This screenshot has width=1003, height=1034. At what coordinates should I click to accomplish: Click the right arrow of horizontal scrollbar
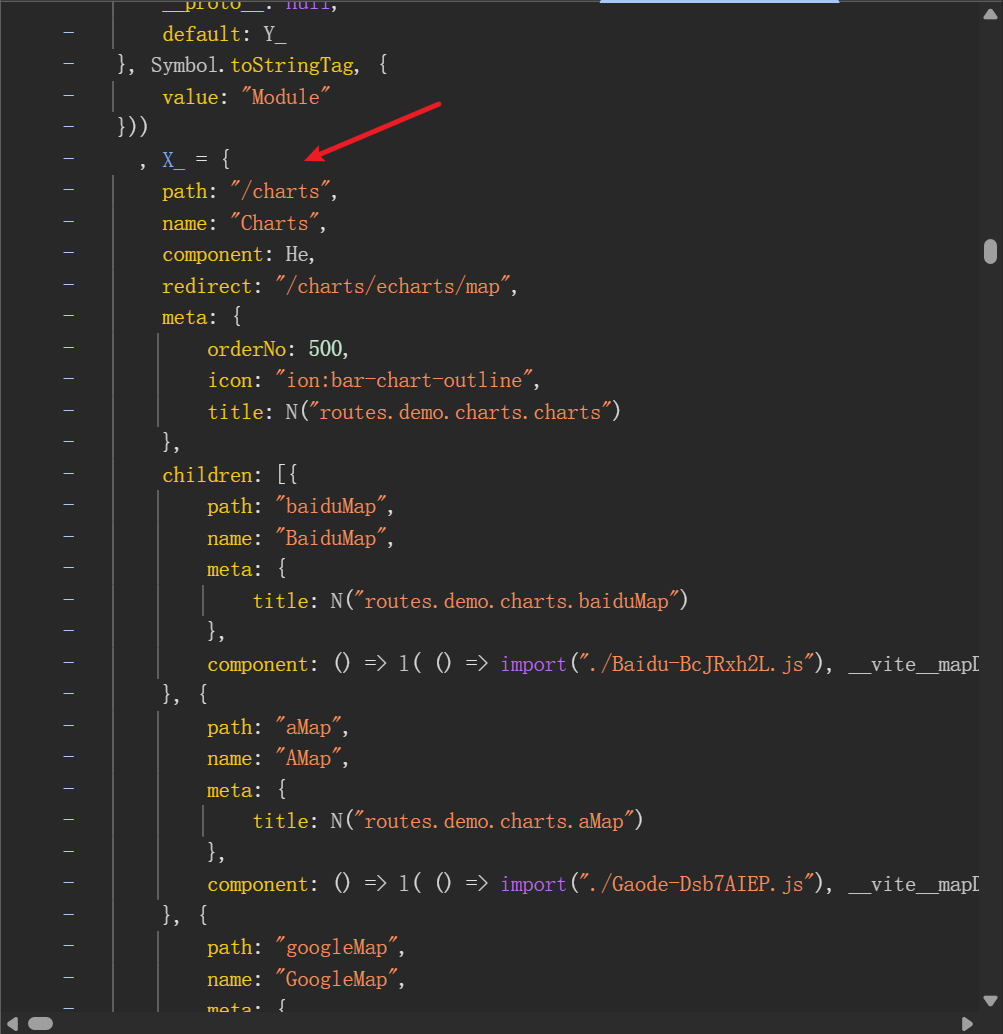point(967,1023)
